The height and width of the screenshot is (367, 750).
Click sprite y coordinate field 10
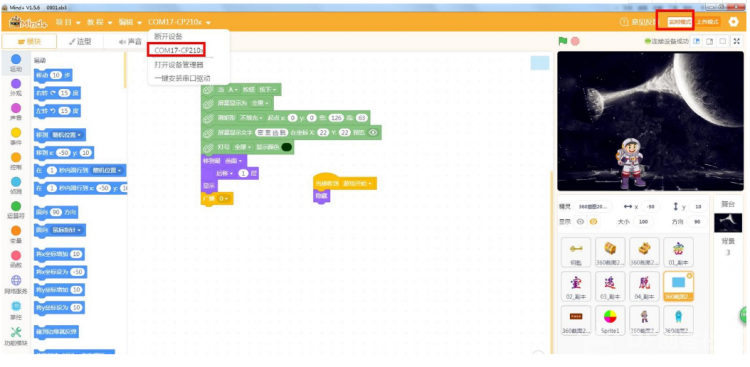[698, 207]
